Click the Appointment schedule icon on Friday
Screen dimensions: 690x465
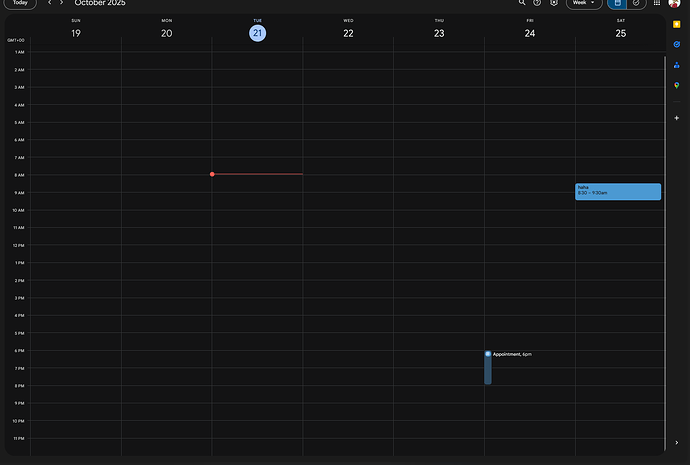(x=488, y=354)
